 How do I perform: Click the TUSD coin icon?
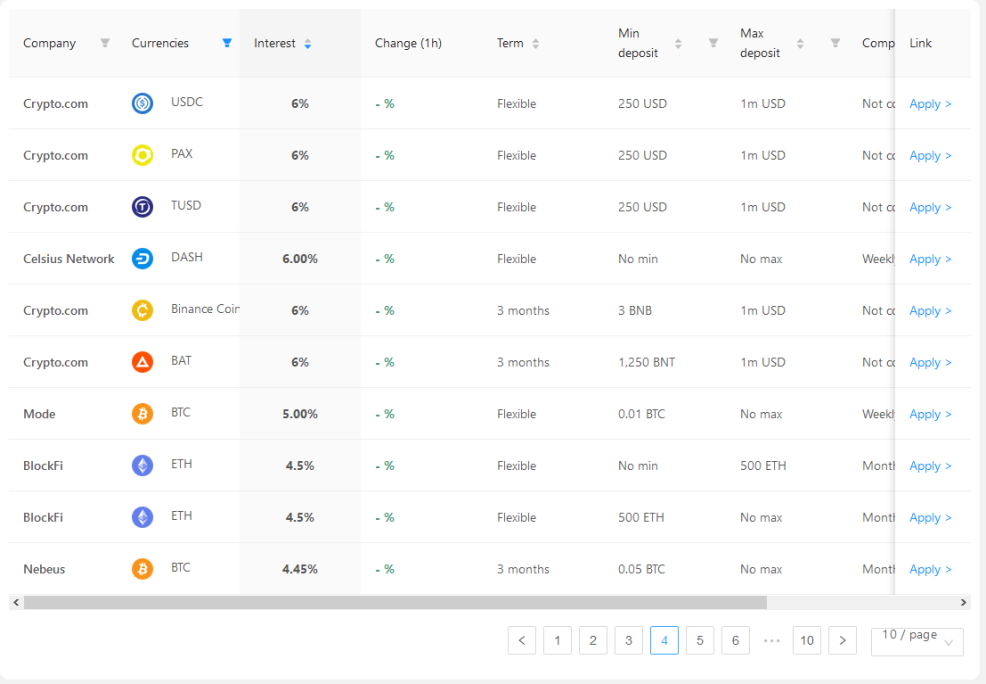(142, 207)
